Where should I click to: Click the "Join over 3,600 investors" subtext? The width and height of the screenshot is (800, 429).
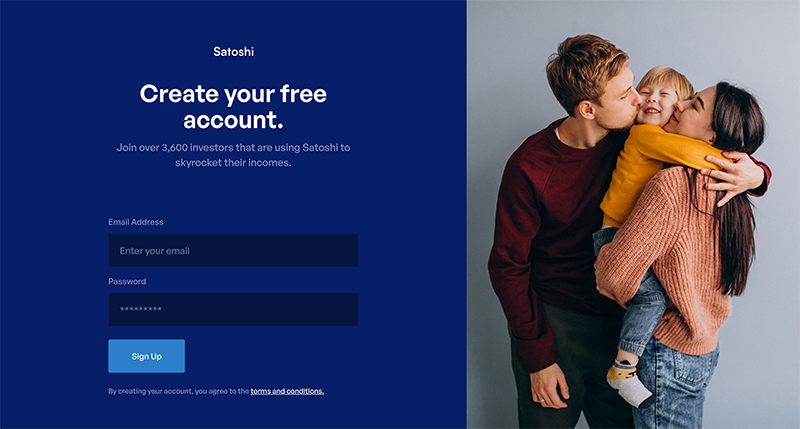click(x=233, y=155)
